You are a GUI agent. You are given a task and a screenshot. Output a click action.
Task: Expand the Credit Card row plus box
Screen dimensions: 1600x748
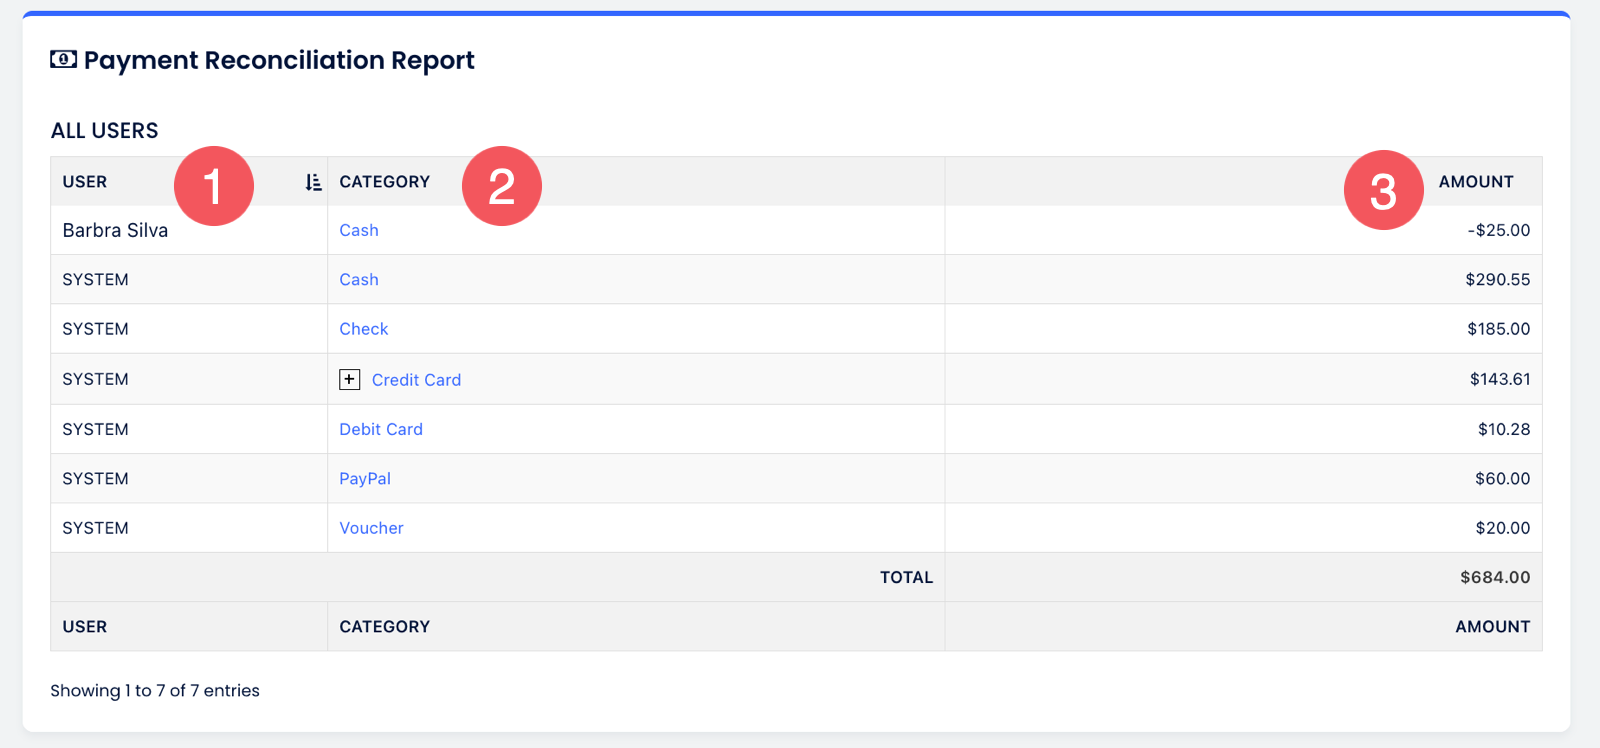349,380
